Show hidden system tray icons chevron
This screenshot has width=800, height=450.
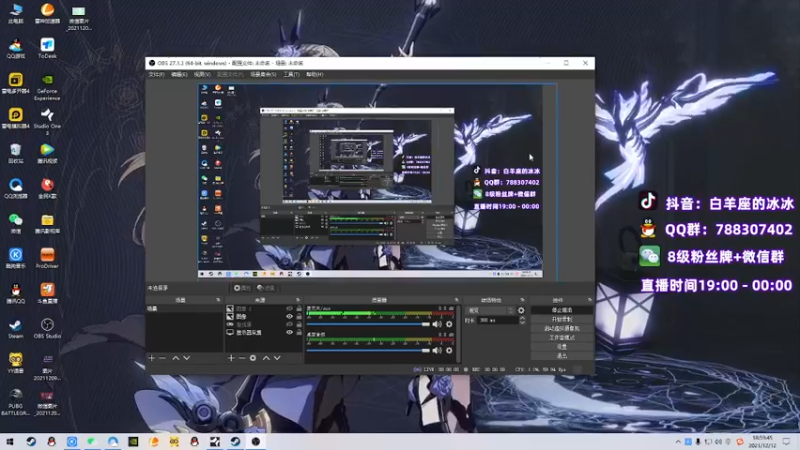(678, 442)
